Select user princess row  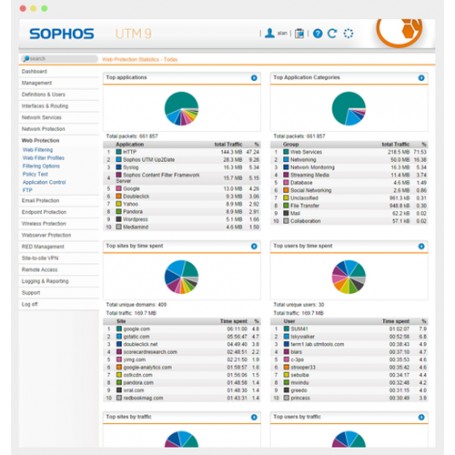click(x=349, y=398)
